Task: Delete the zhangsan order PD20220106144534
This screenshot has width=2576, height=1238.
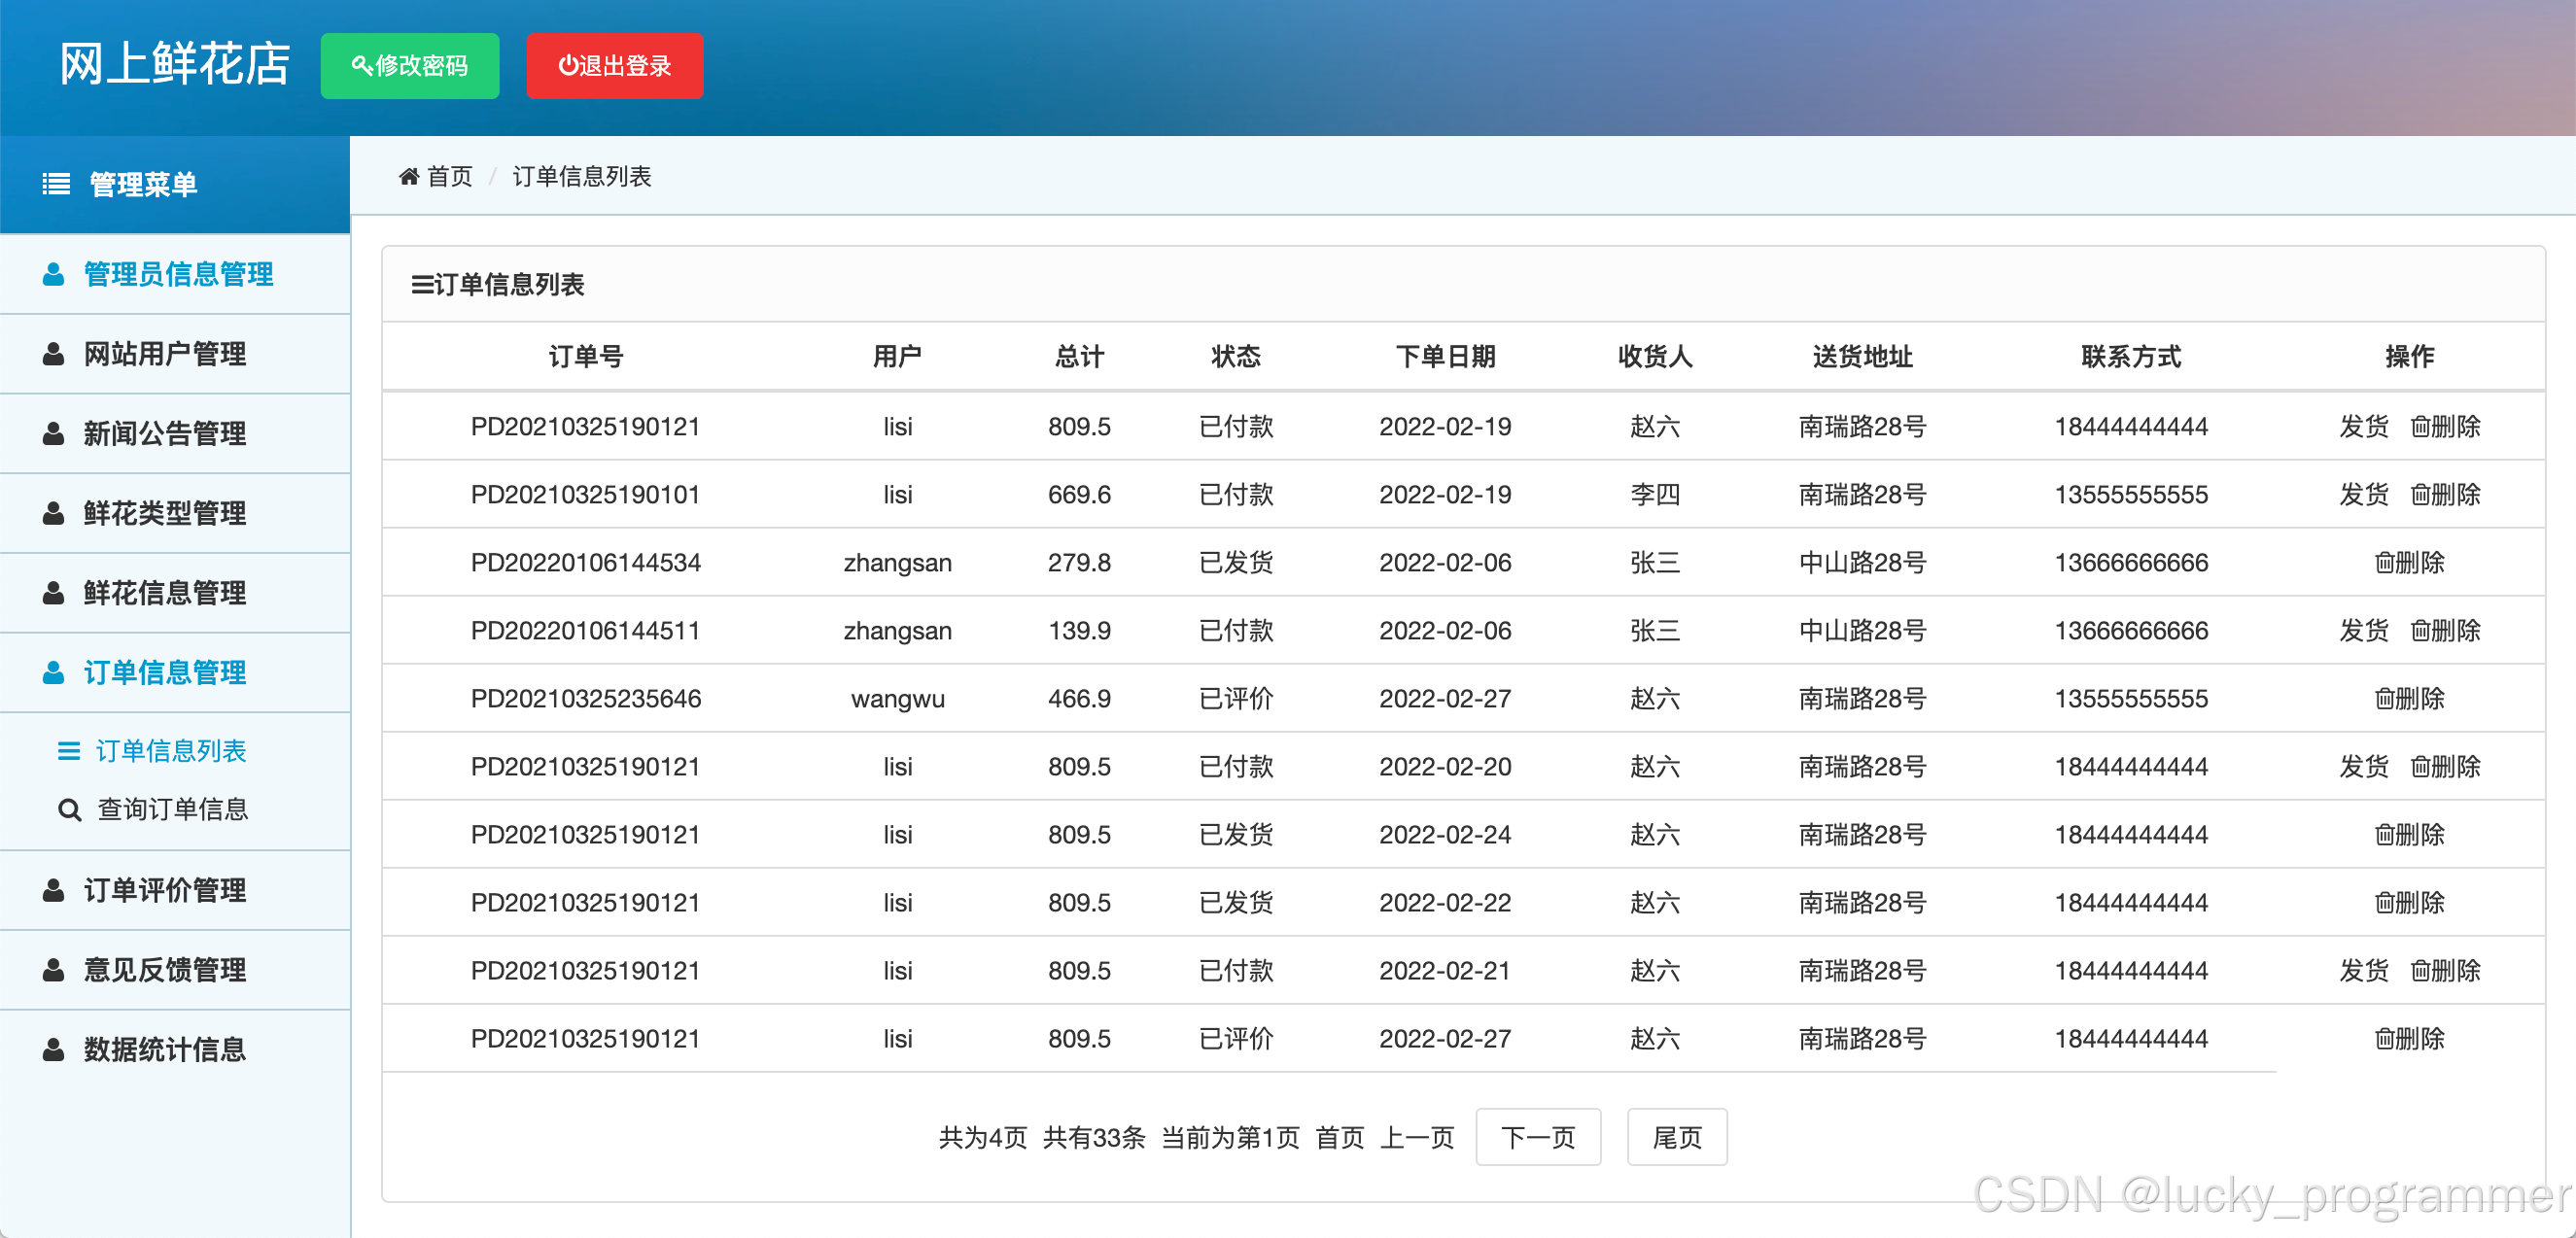Action: point(2409,563)
